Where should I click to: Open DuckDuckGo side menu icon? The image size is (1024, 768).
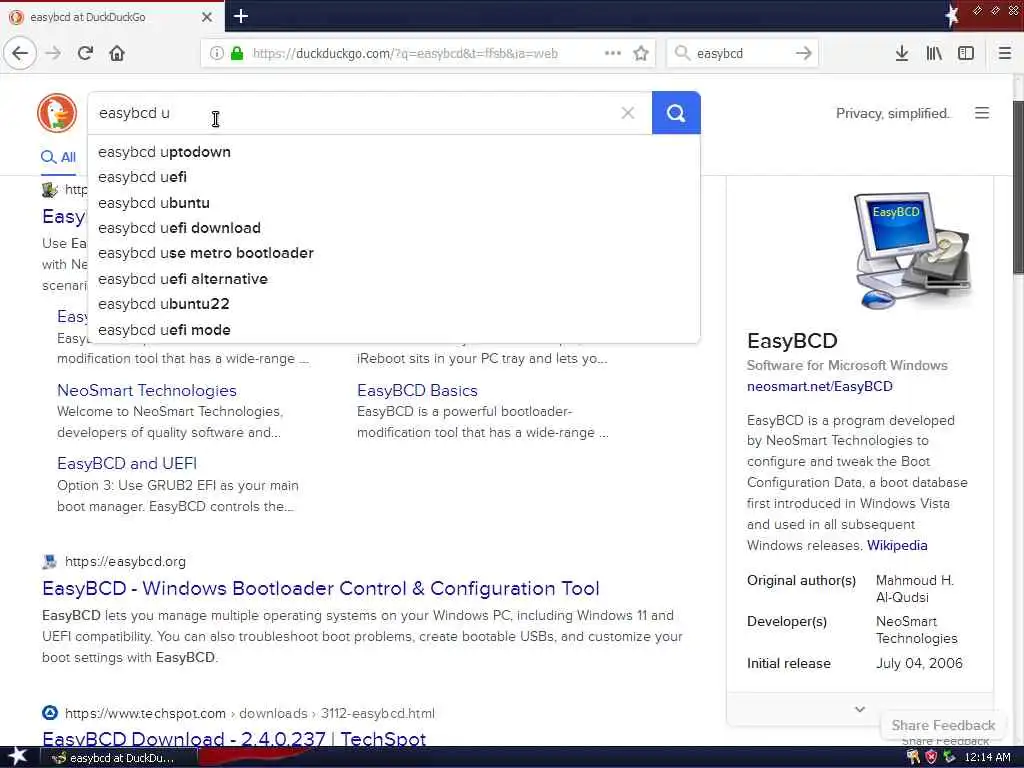click(982, 113)
